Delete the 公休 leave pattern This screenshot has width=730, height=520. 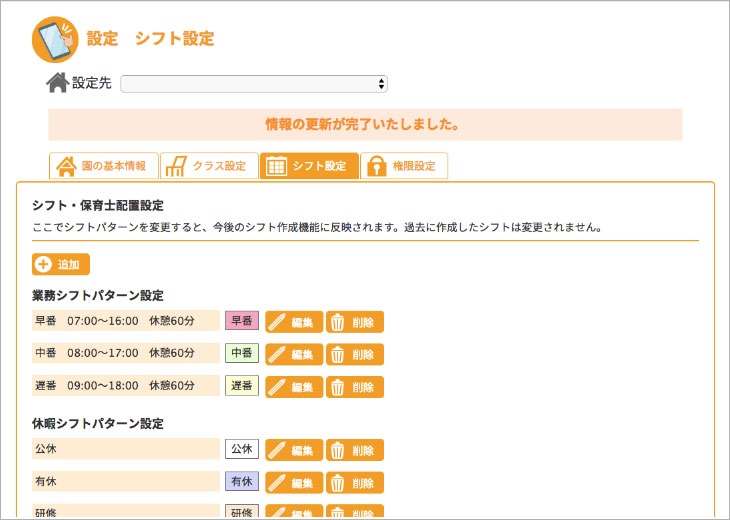coord(355,450)
